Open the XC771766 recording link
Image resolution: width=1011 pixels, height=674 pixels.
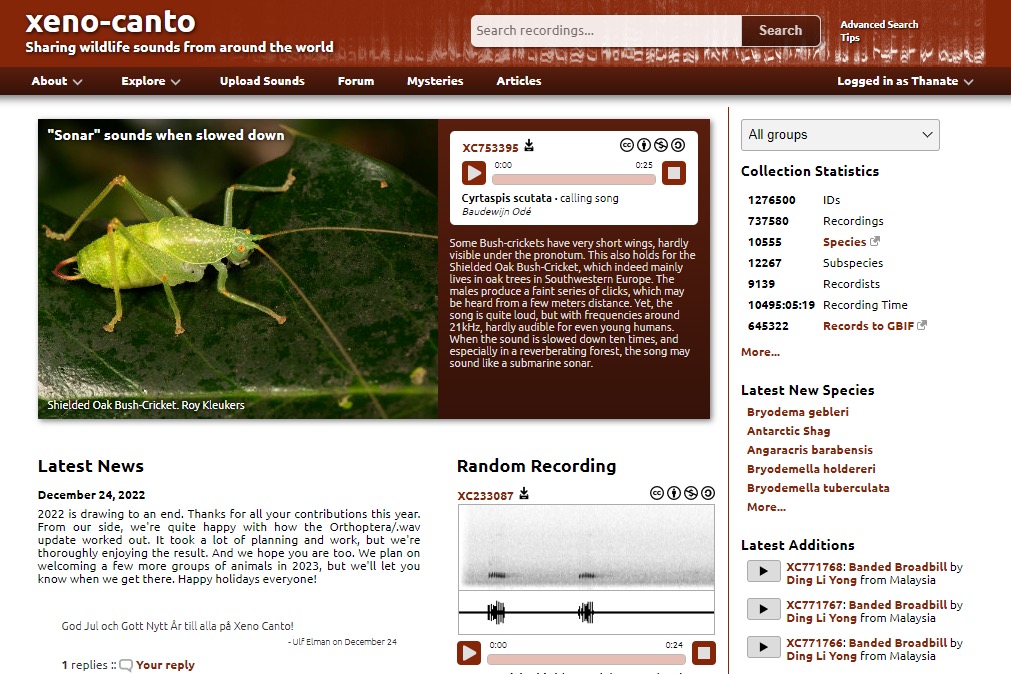[x=814, y=643]
